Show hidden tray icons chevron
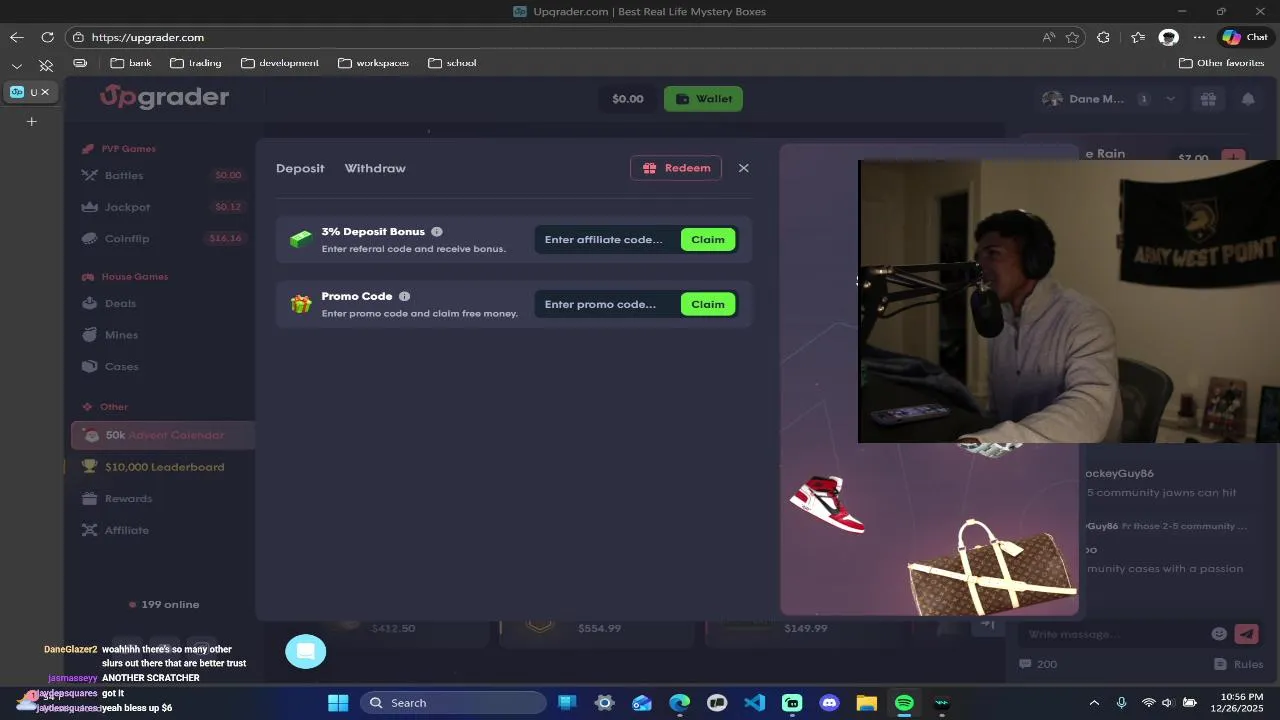Screen dimensions: 1280x720 [x=1094, y=703]
